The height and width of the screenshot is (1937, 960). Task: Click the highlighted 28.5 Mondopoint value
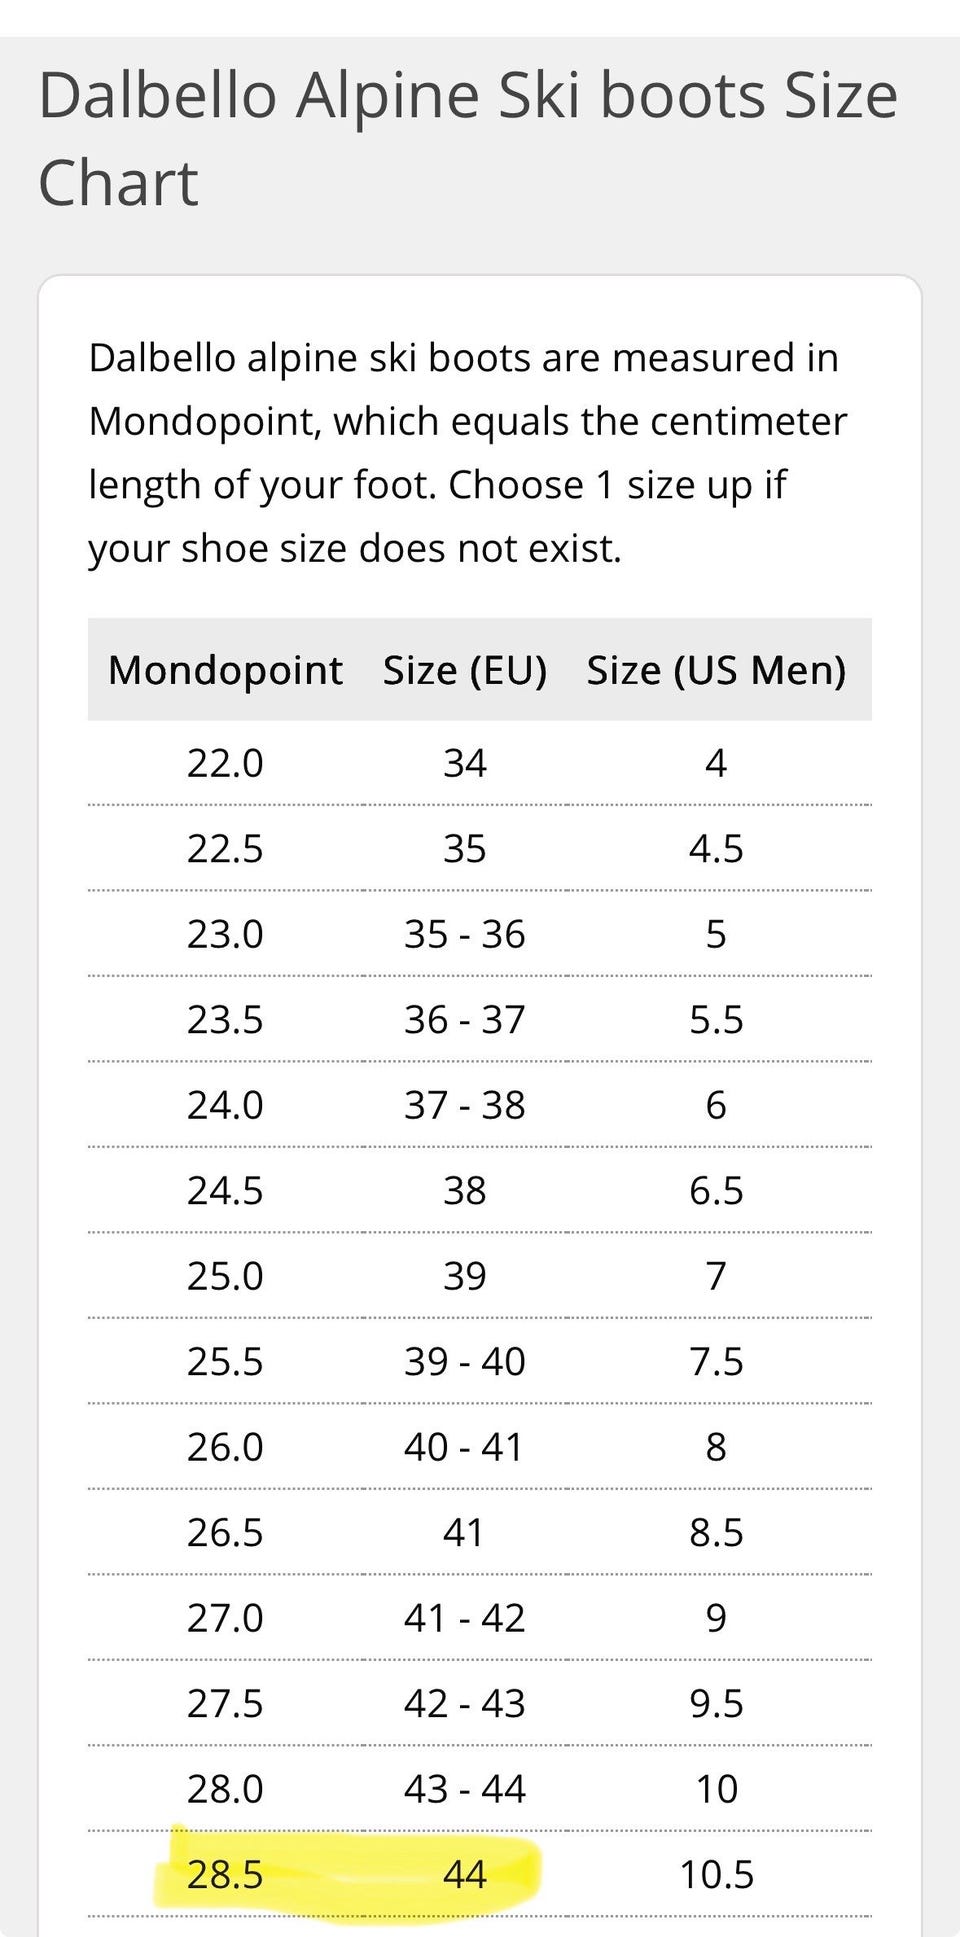[225, 1874]
